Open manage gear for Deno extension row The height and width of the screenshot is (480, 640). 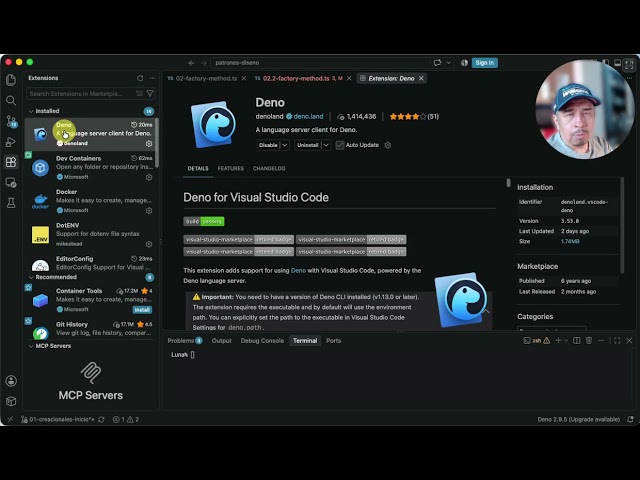click(x=149, y=144)
